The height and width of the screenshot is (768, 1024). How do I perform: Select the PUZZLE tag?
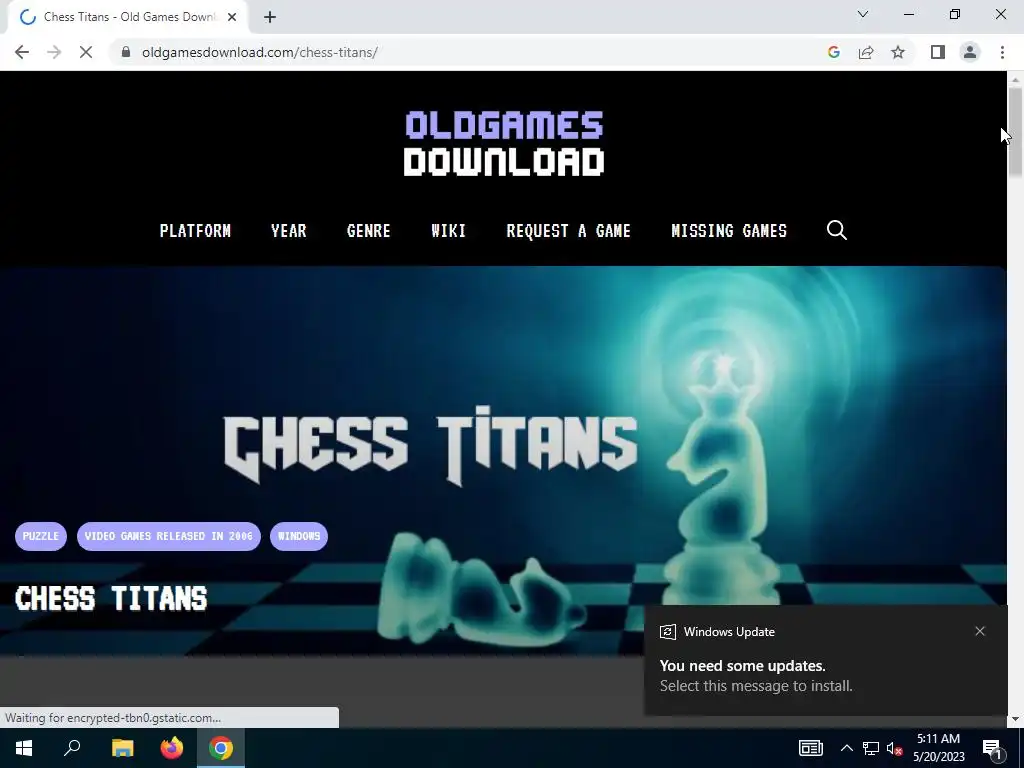pyautogui.click(x=40, y=536)
